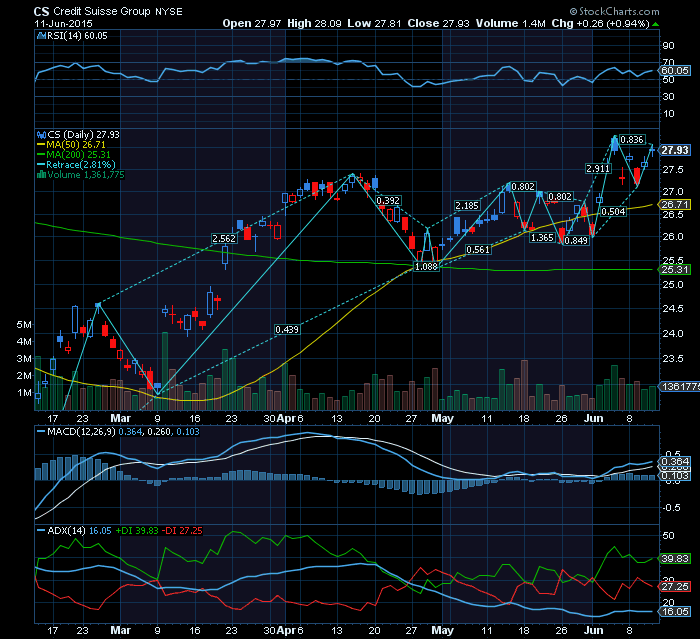The width and height of the screenshot is (700, 639).
Task: Click the candlestick icon beside CS (Daily)
Action: point(42,134)
